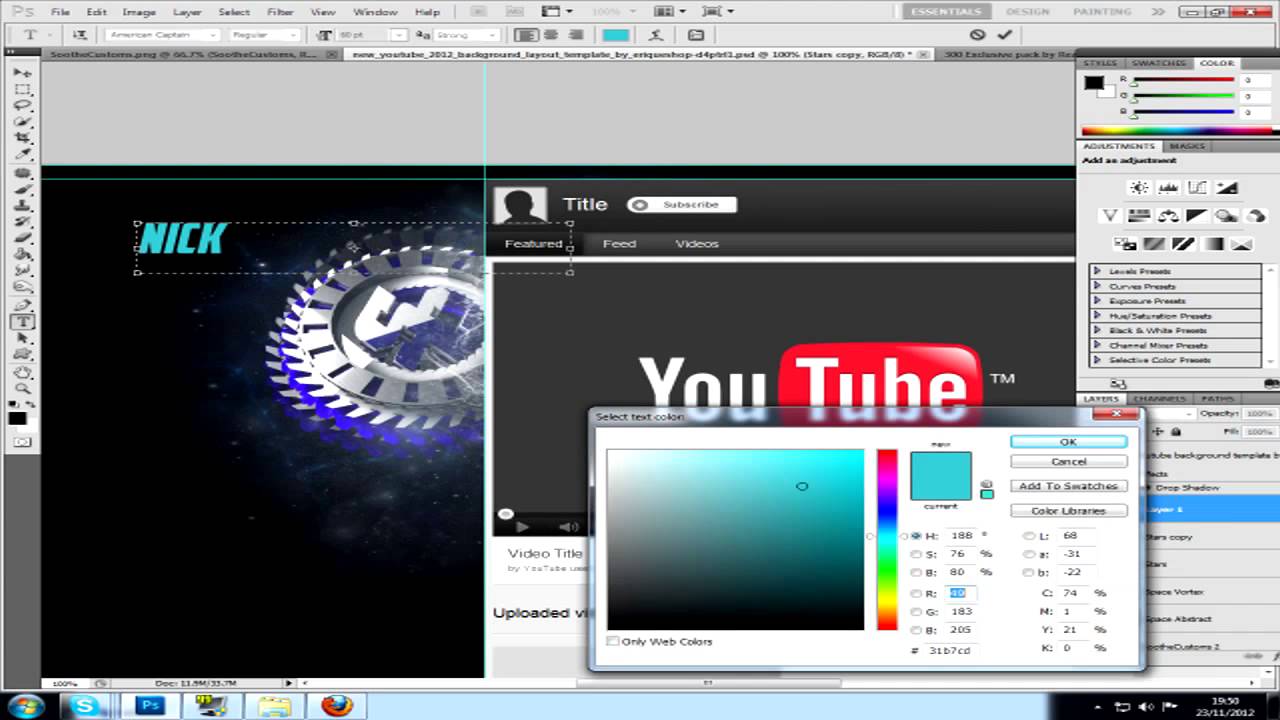This screenshot has width=1280, height=720.
Task: Add a Black & White adjustment
Action: 1198,216
